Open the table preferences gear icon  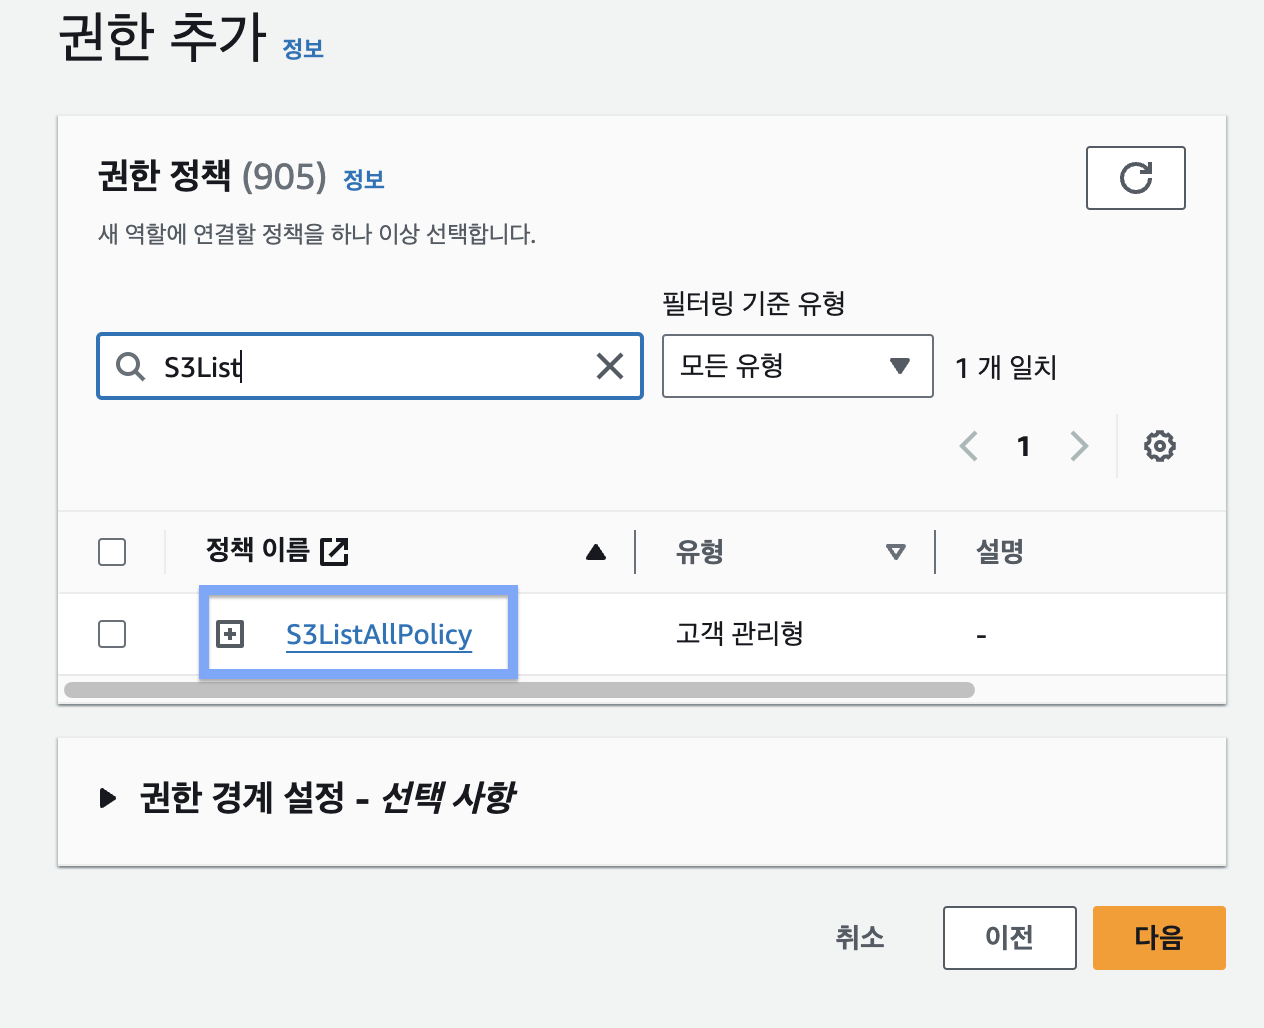pos(1159,446)
